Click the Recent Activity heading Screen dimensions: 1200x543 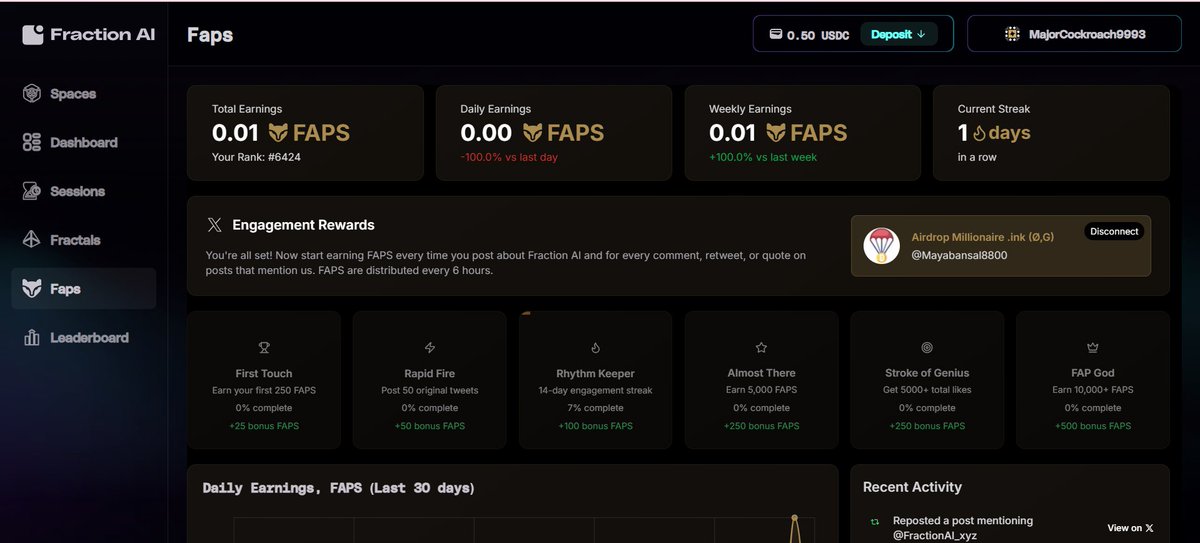click(x=912, y=487)
